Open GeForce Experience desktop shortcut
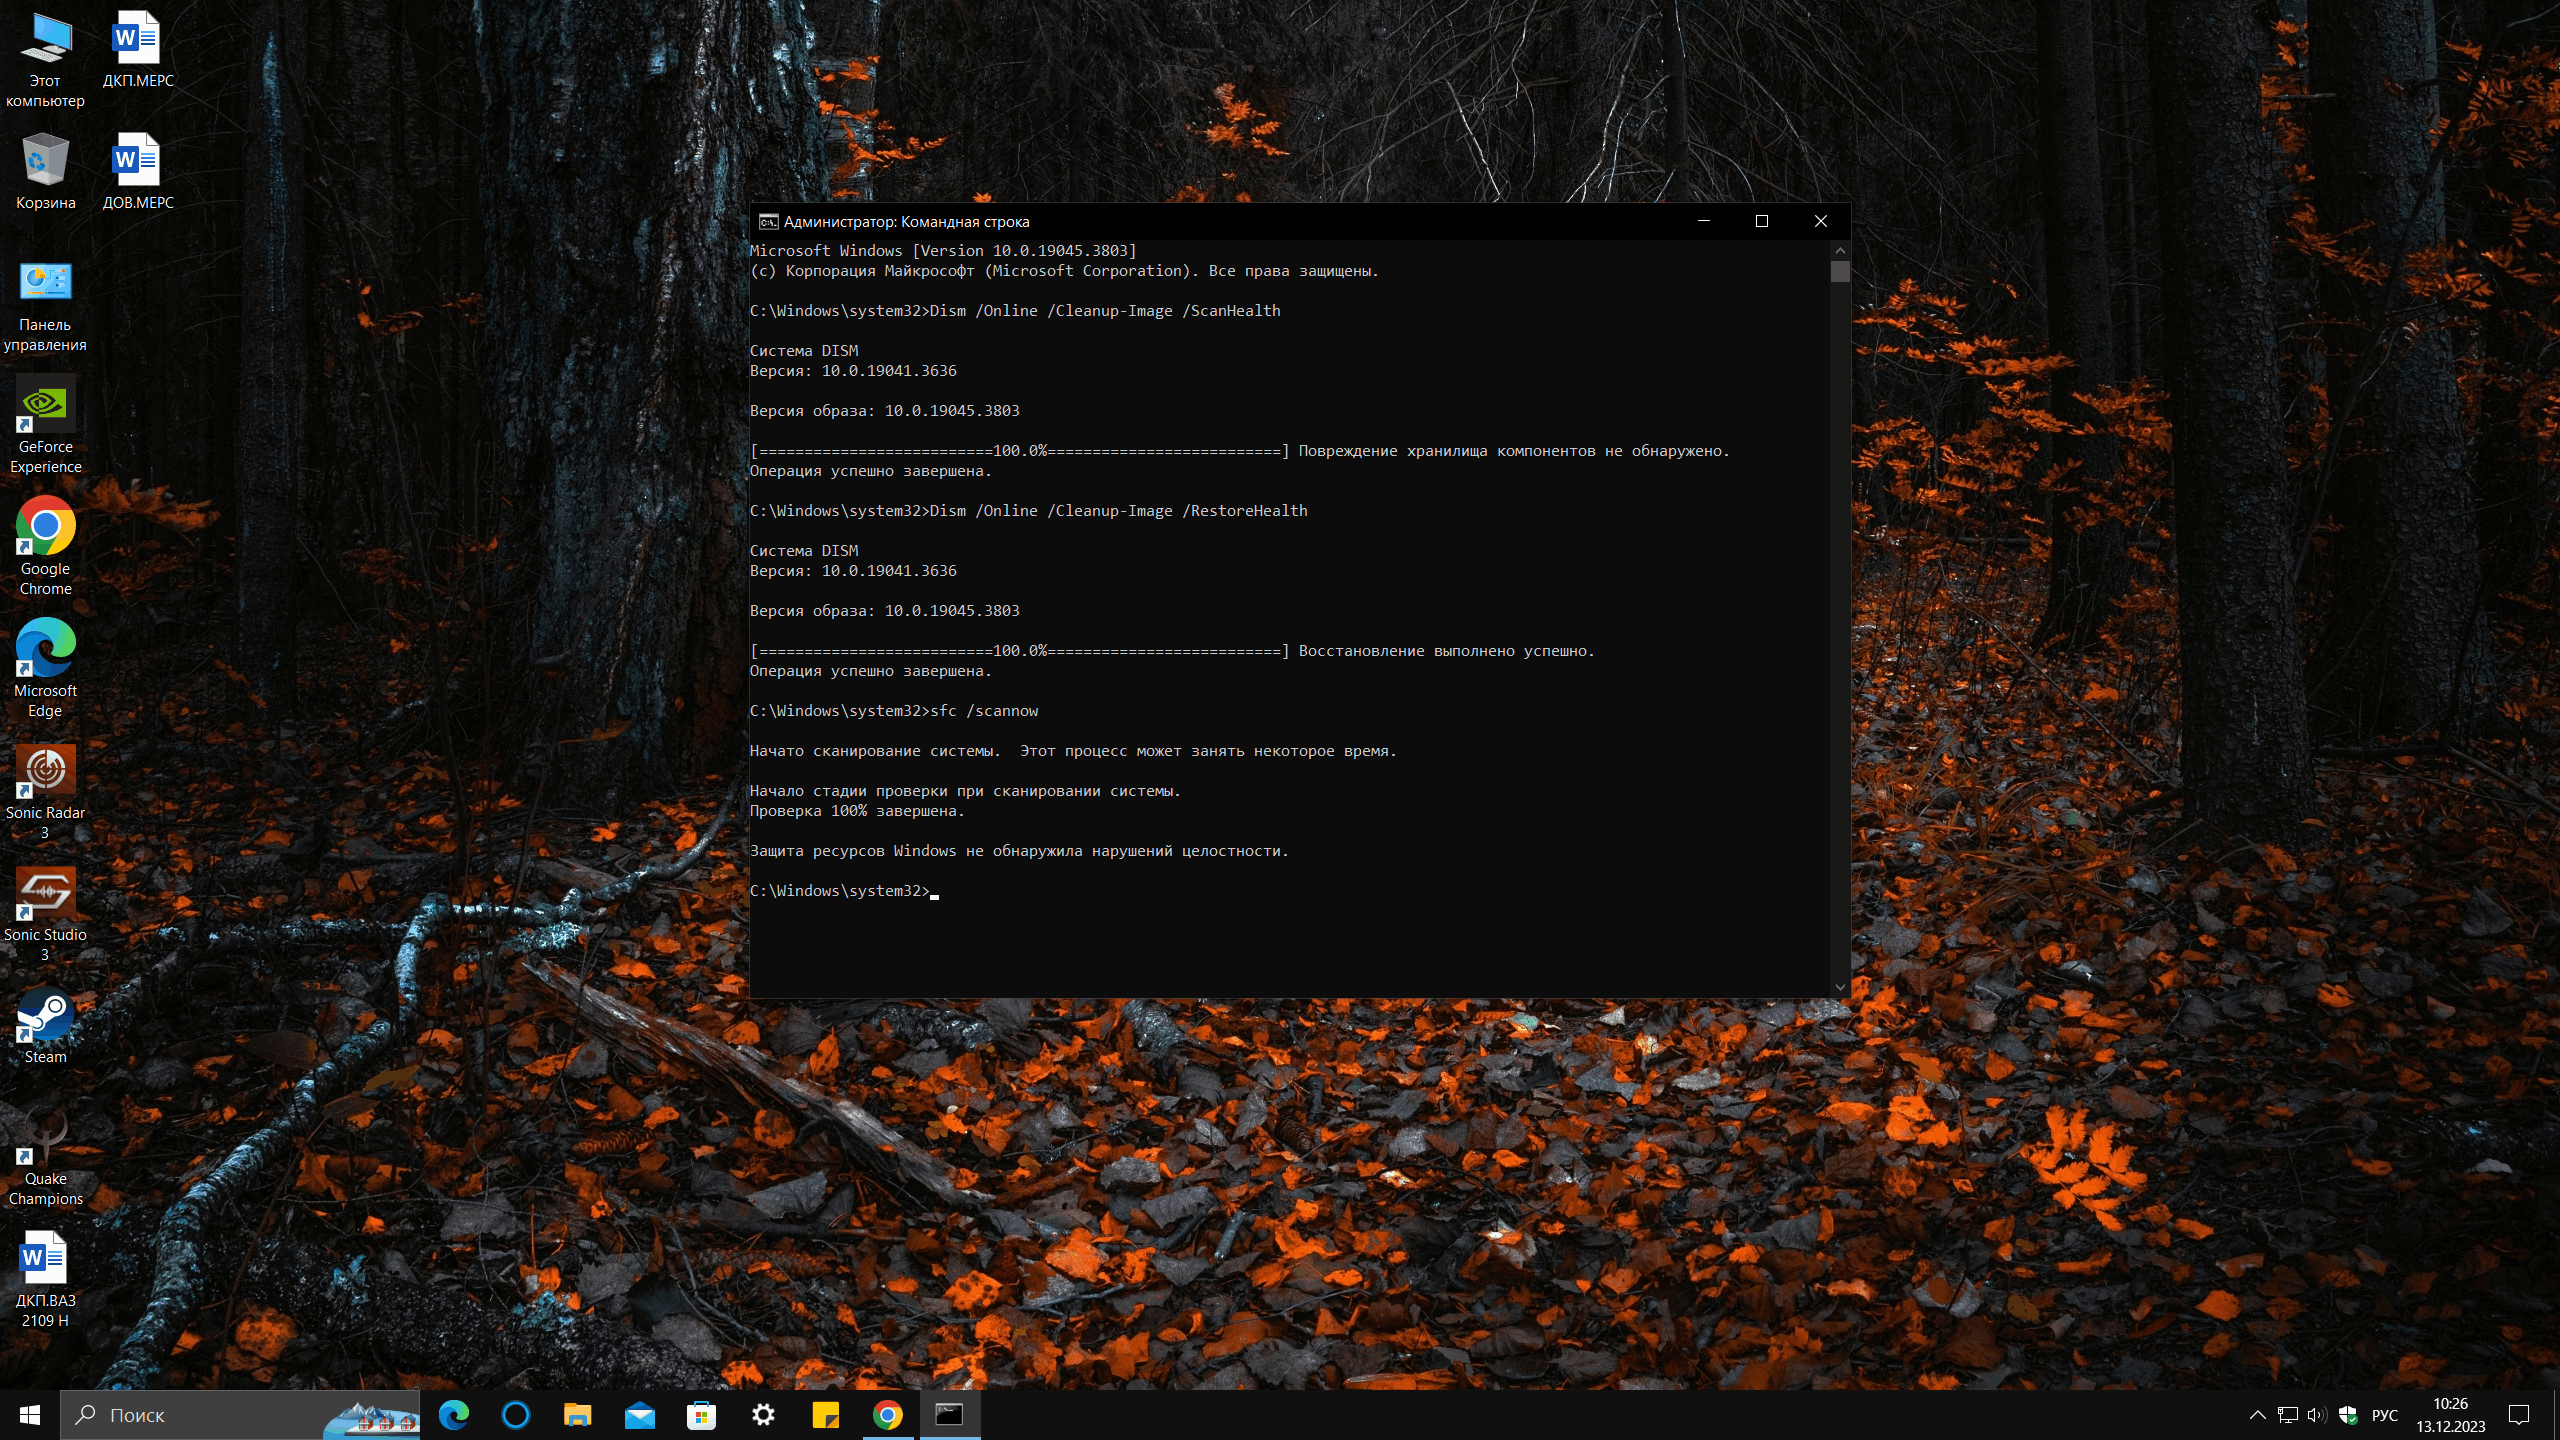This screenshot has width=2560, height=1440. (44, 406)
